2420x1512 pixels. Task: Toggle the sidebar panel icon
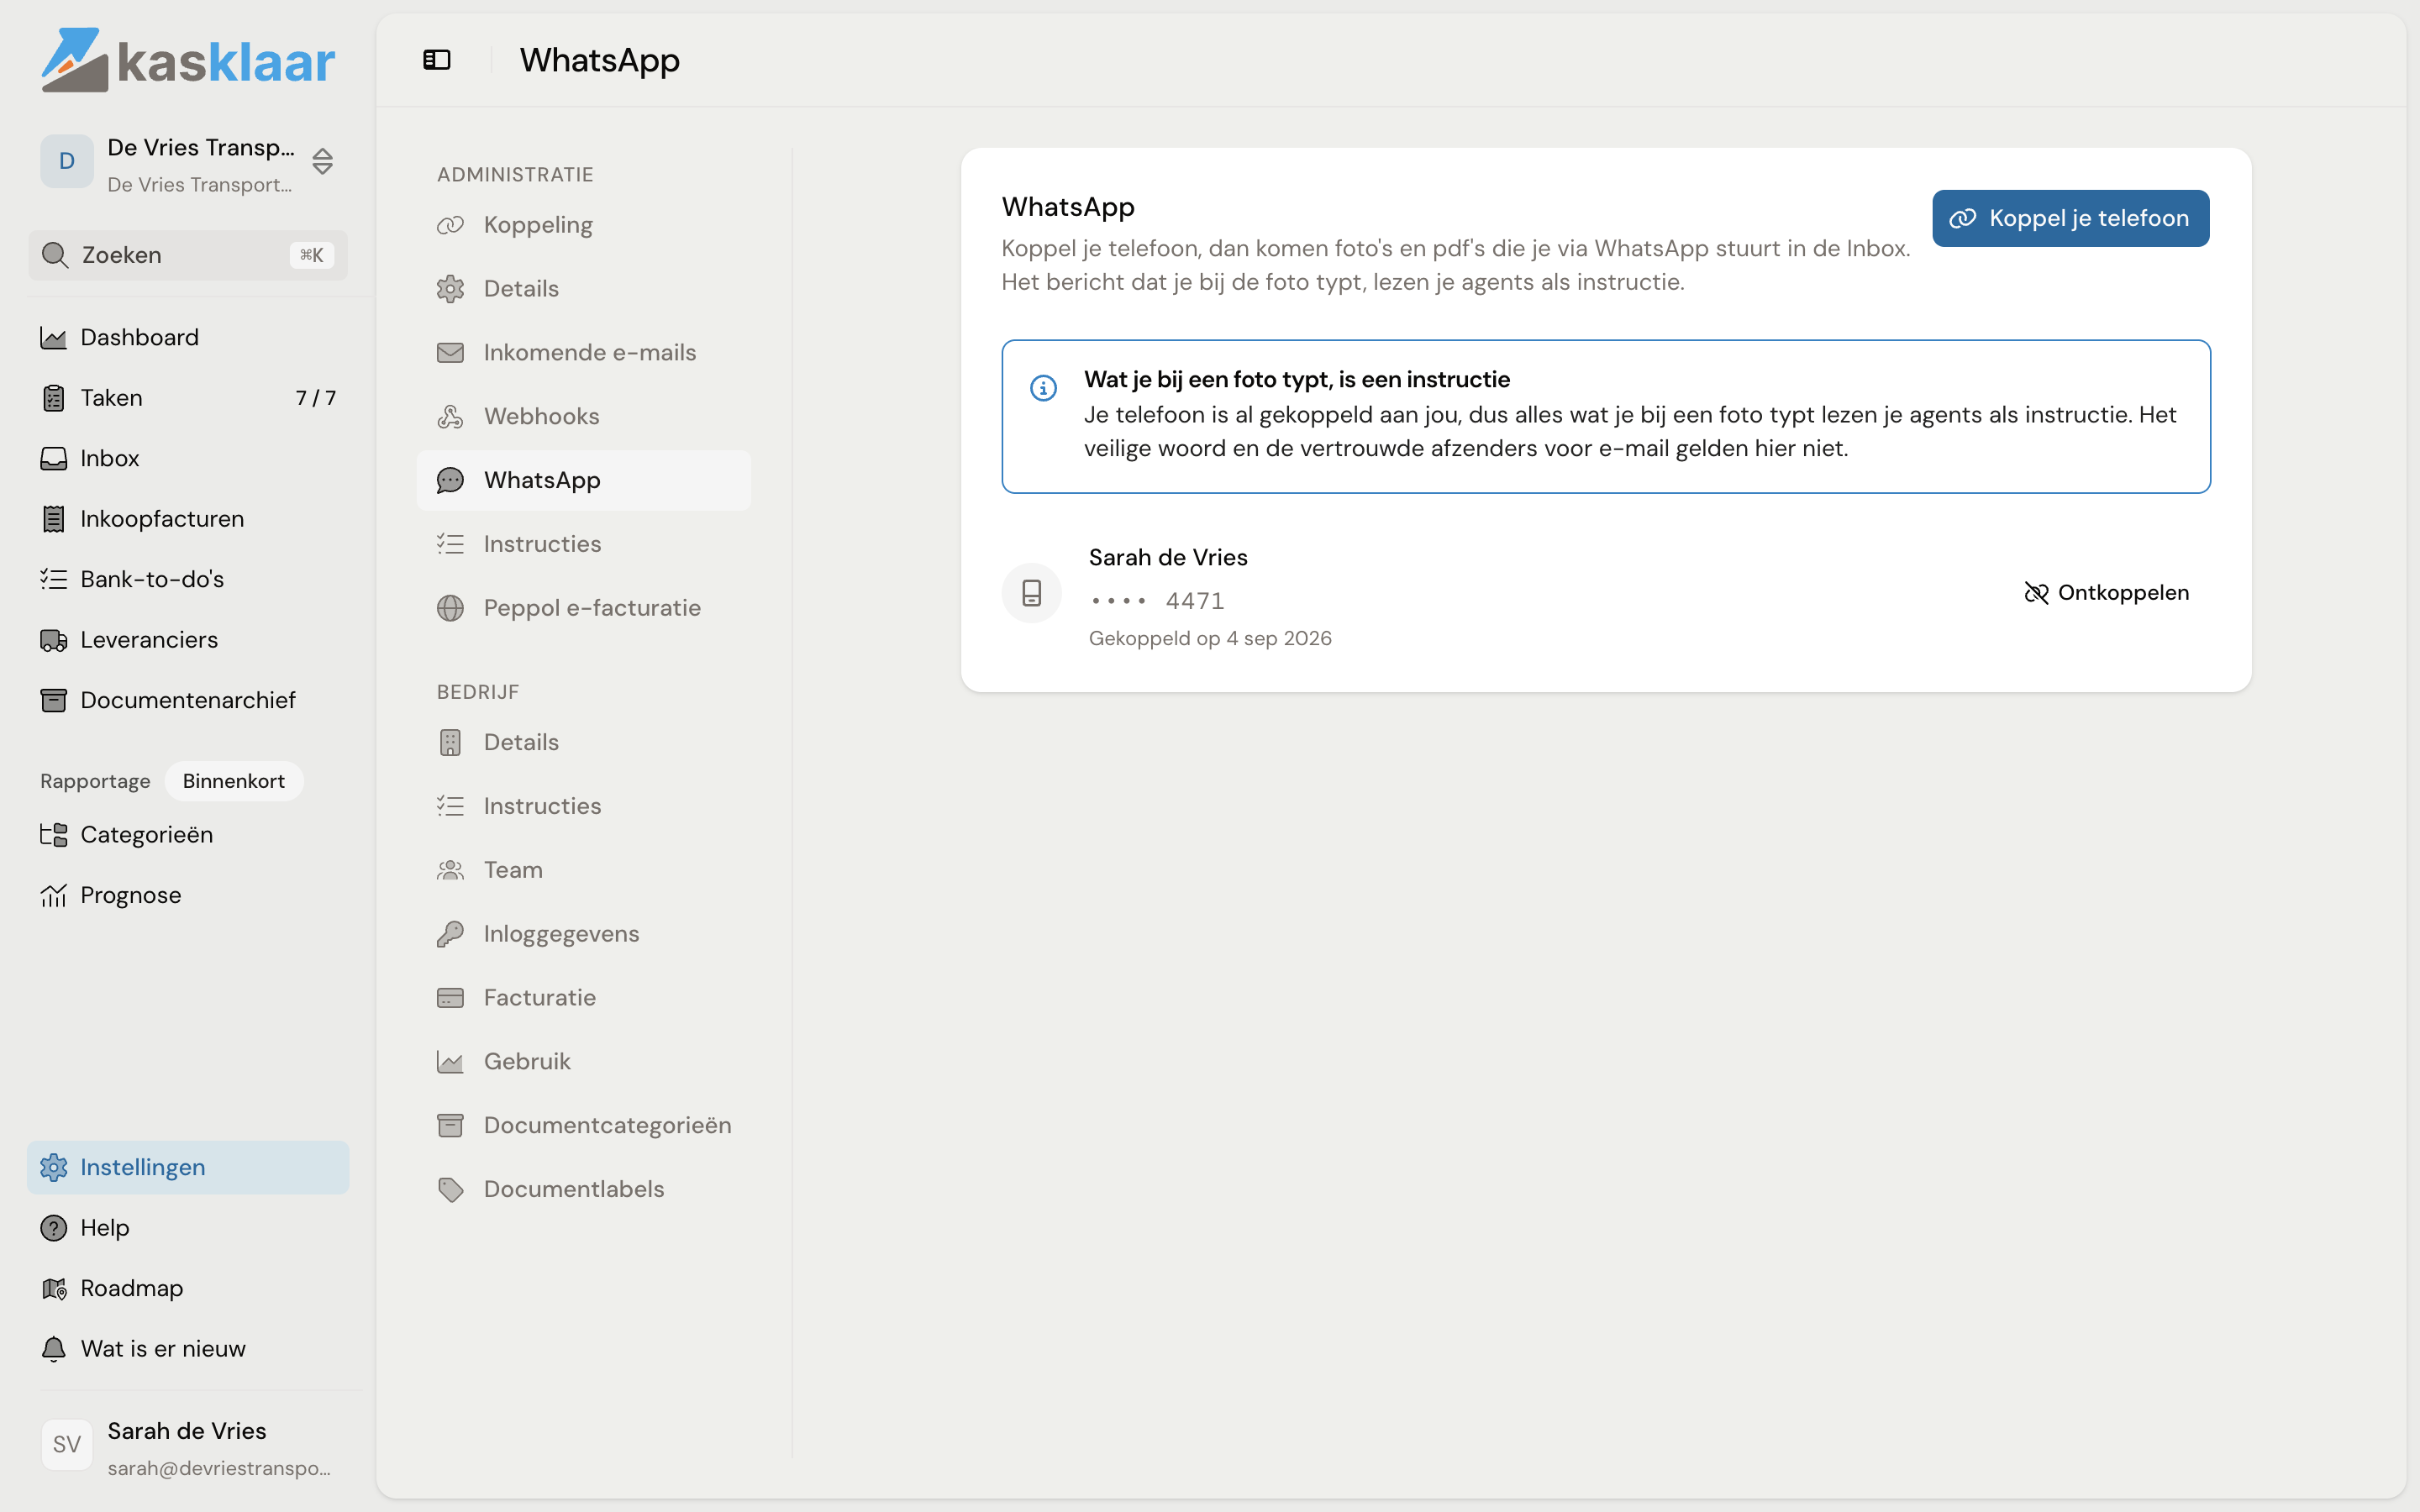tap(437, 60)
